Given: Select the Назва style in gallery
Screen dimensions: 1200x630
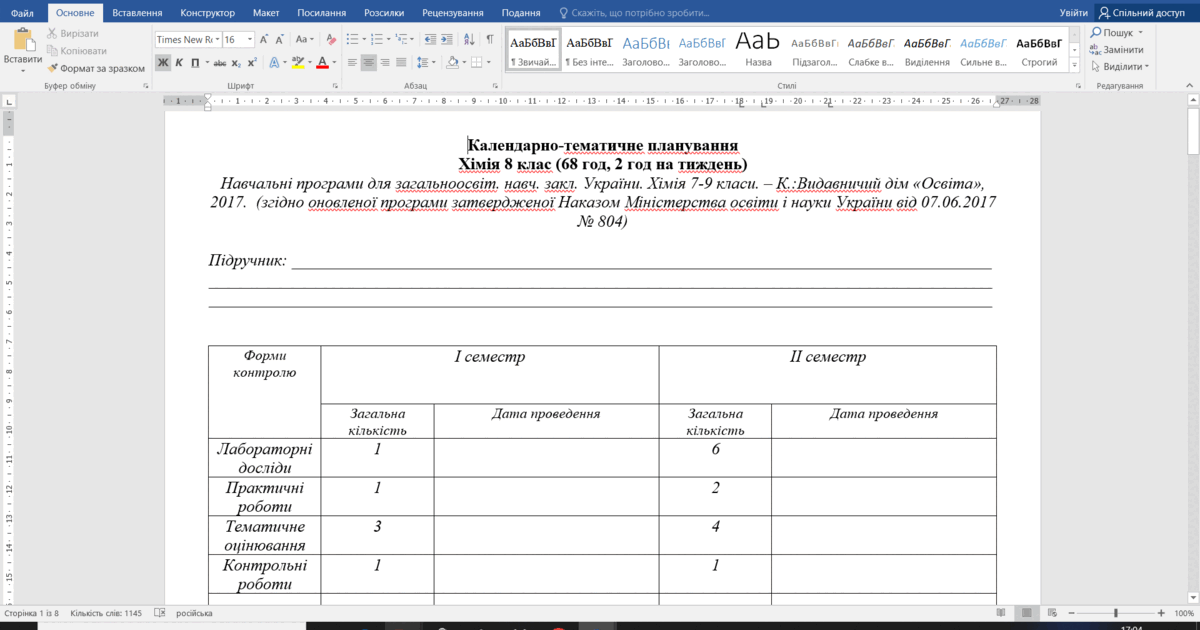Looking at the screenshot, I should click(x=758, y=50).
